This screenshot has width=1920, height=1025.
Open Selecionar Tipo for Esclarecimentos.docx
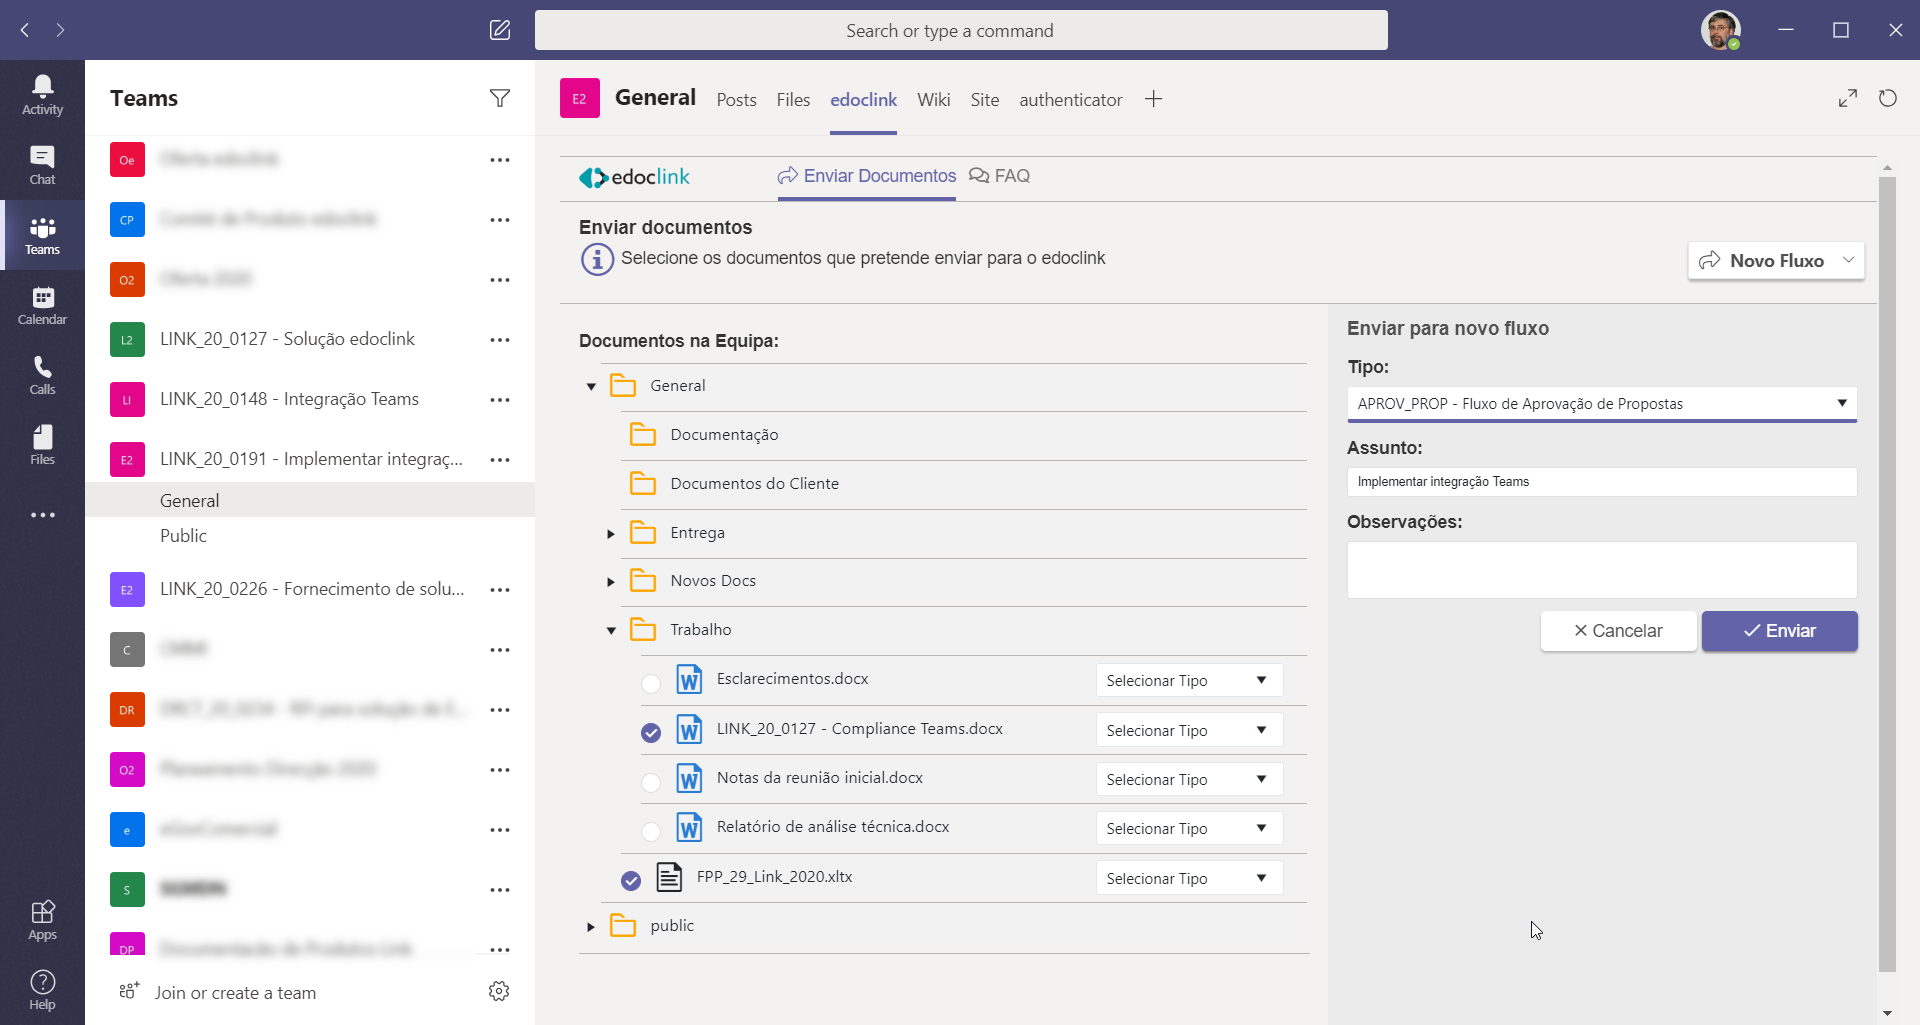click(x=1188, y=680)
